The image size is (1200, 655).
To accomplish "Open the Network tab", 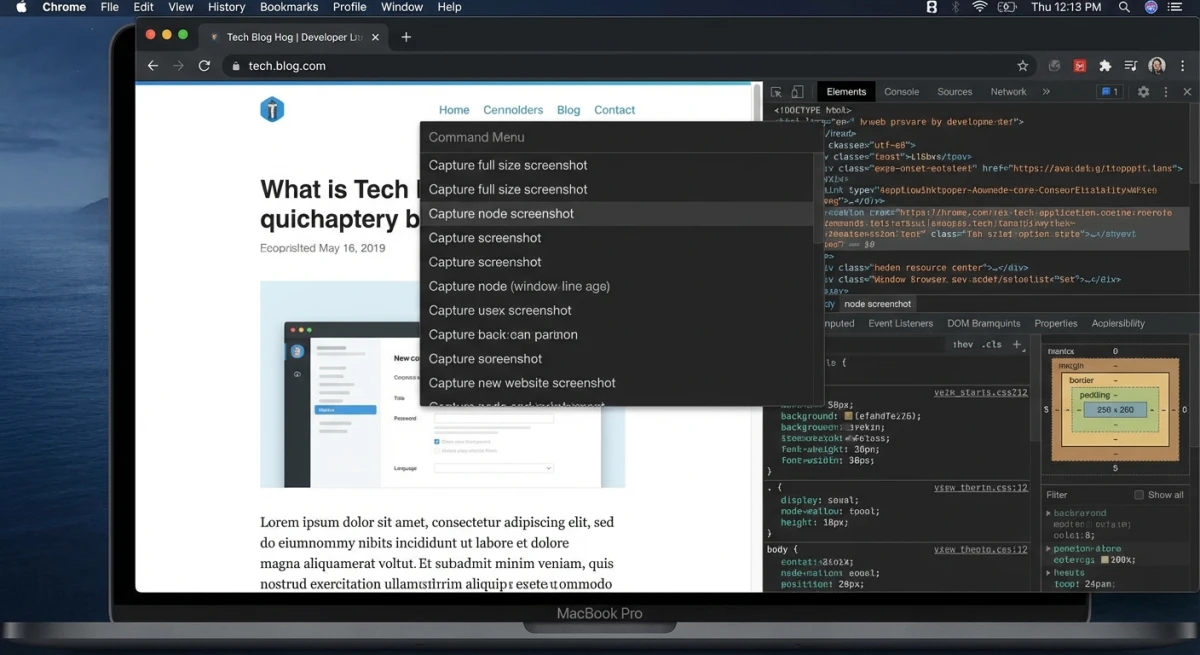I will 1008,92.
